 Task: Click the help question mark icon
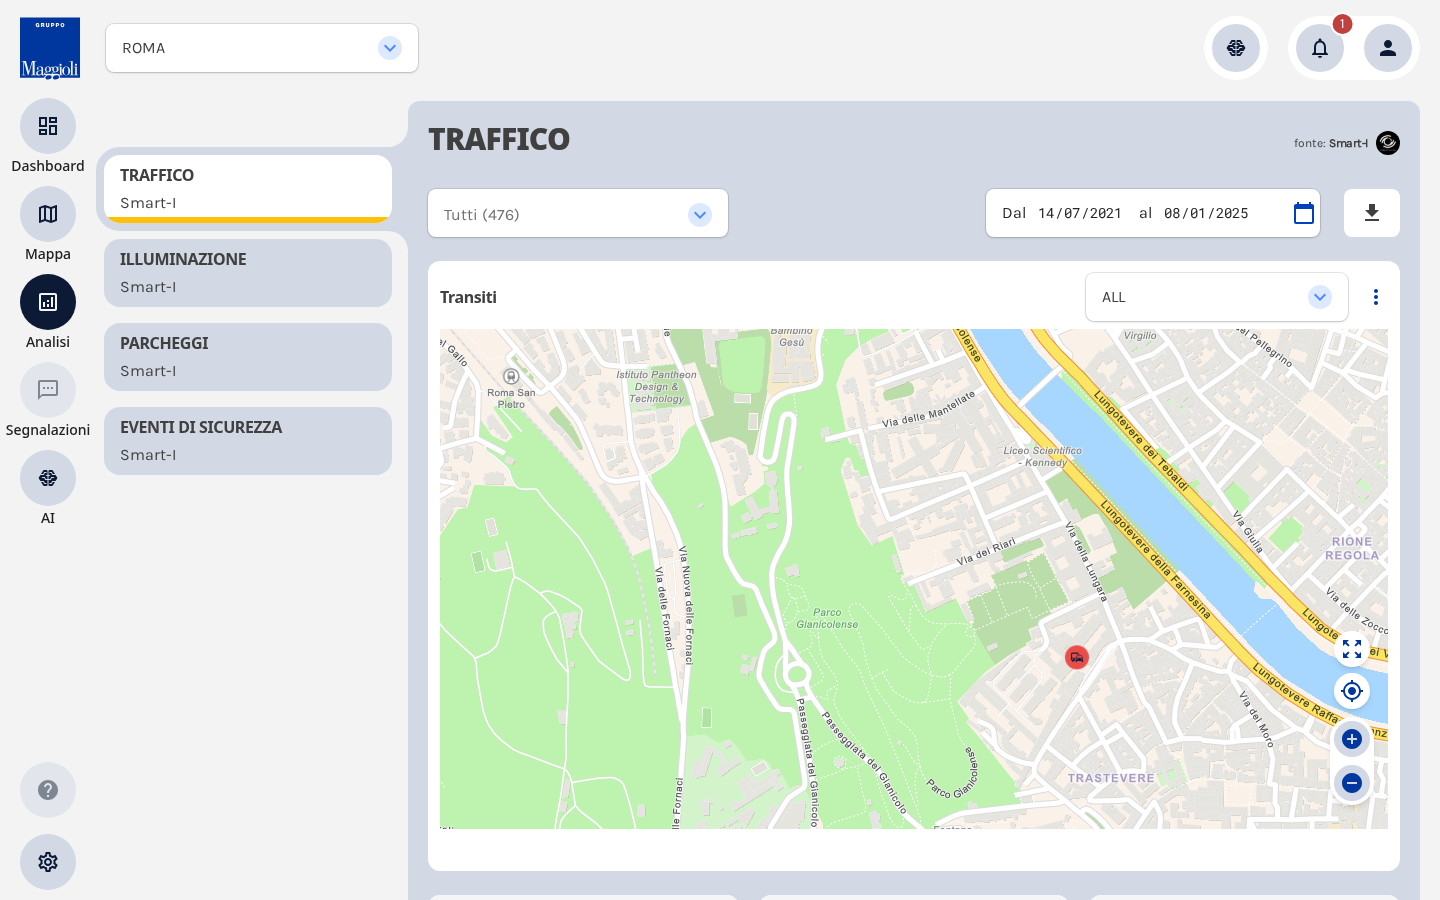(x=48, y=790)
